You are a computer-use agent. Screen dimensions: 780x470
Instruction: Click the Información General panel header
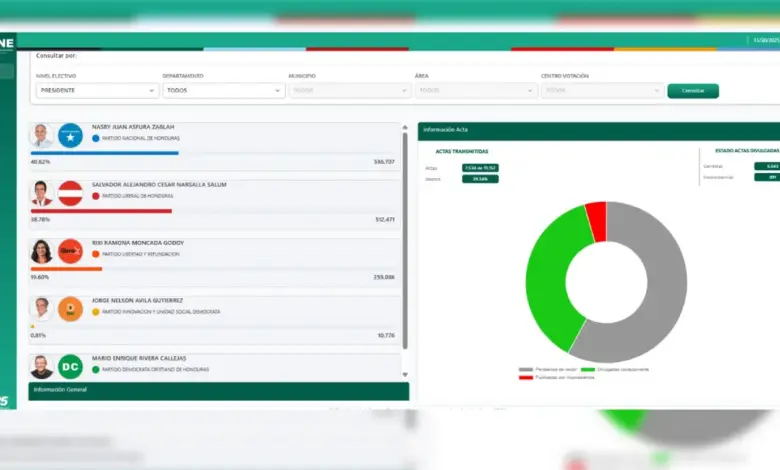[218, 389]
